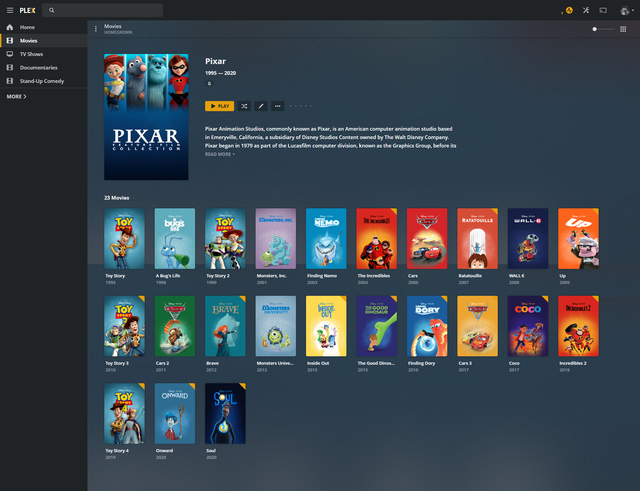Open the Cars 2006 poster
The width and height of the screenshot is (640, 491).
click(427, 239)
